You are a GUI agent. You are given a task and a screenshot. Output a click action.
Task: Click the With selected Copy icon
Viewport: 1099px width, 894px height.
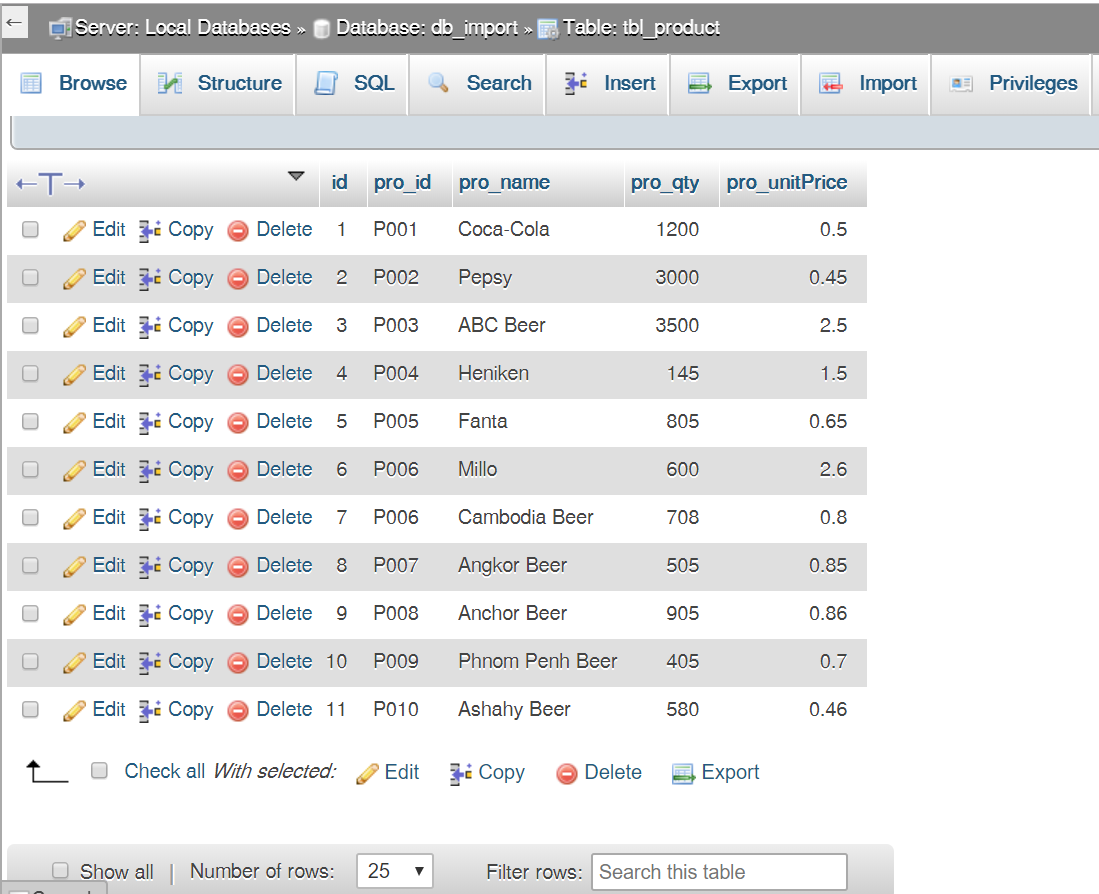click(460, 773)
